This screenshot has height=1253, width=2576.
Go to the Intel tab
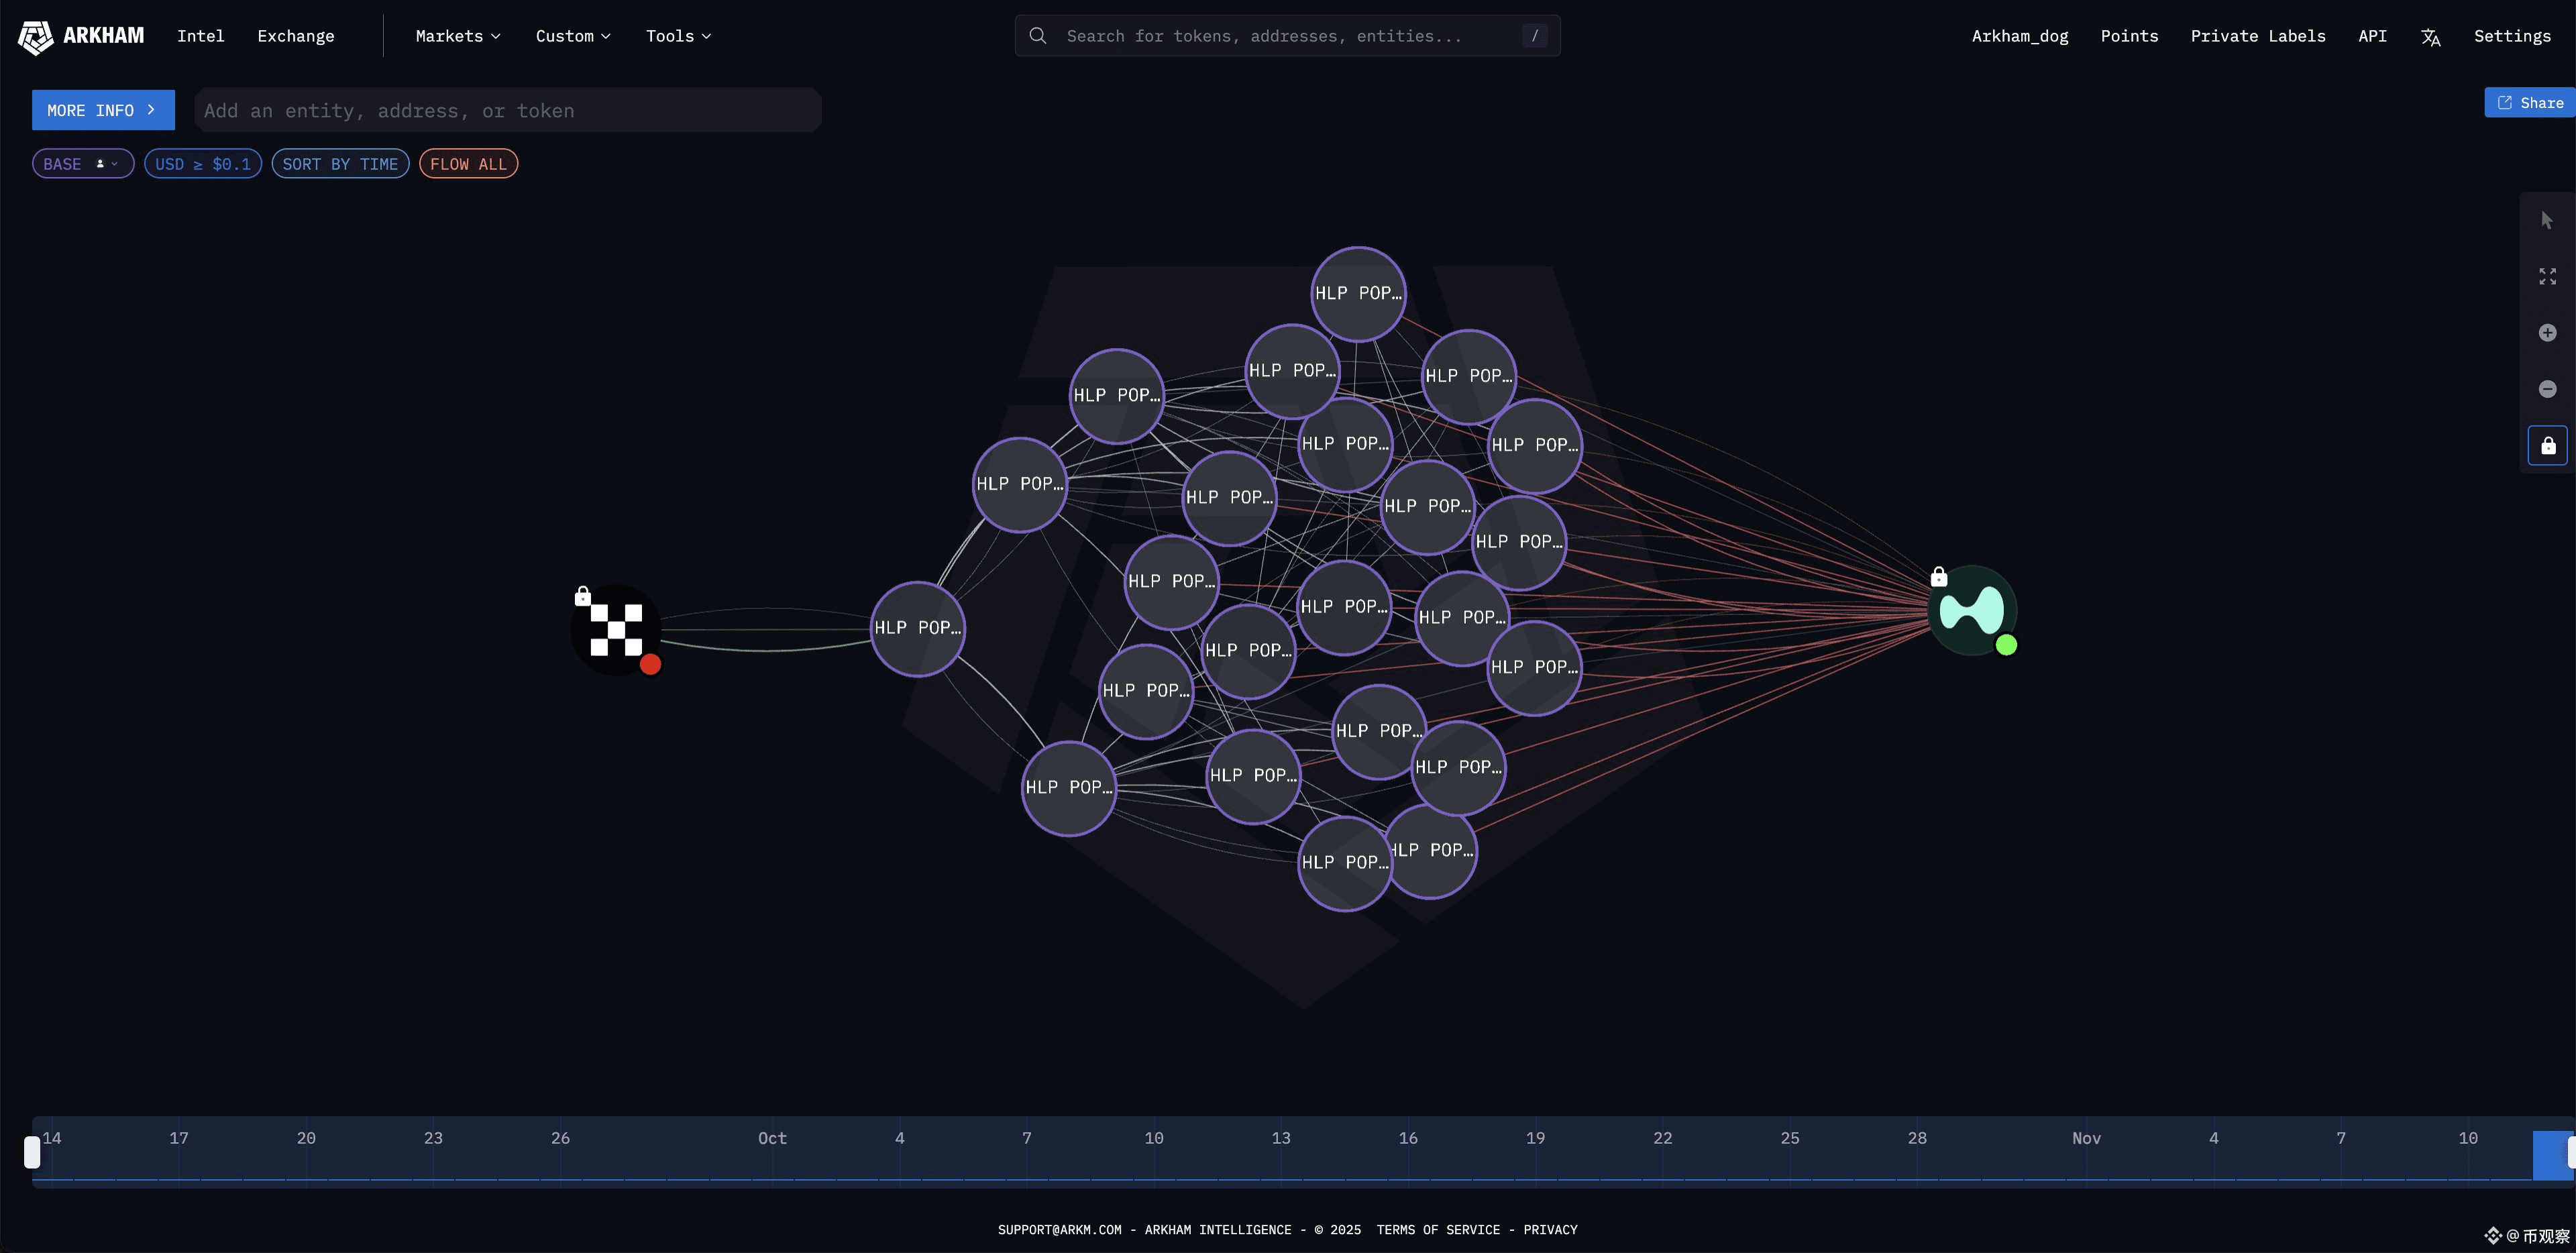click(x=200, y=36)
